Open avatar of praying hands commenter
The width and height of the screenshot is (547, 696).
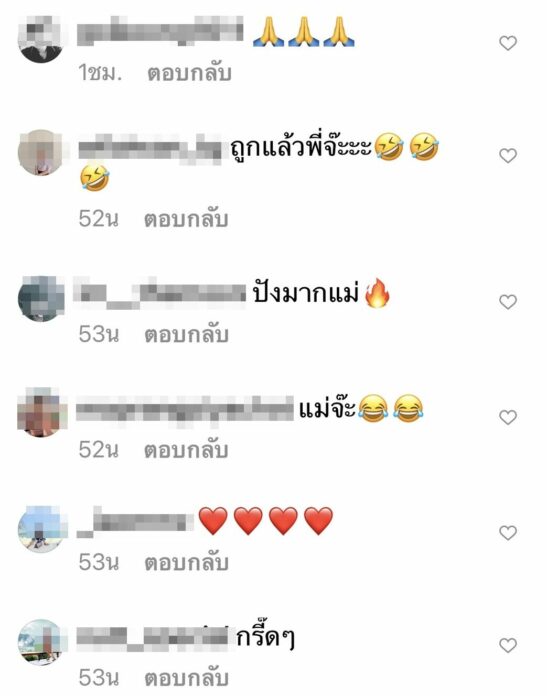point(41,40)
